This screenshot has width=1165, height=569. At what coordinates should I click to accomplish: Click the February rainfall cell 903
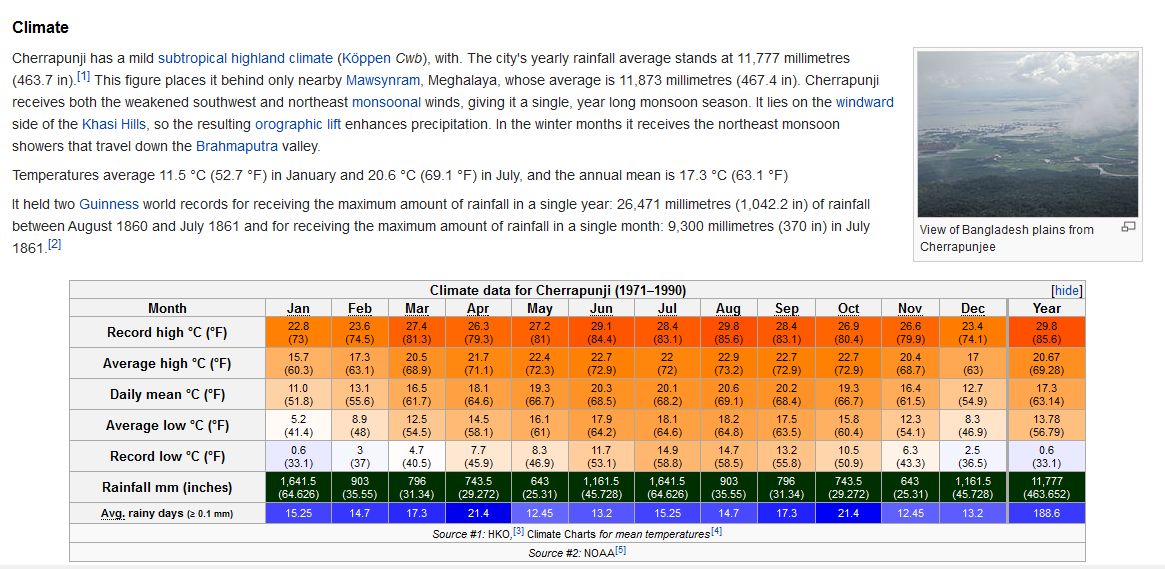[360, 487]
